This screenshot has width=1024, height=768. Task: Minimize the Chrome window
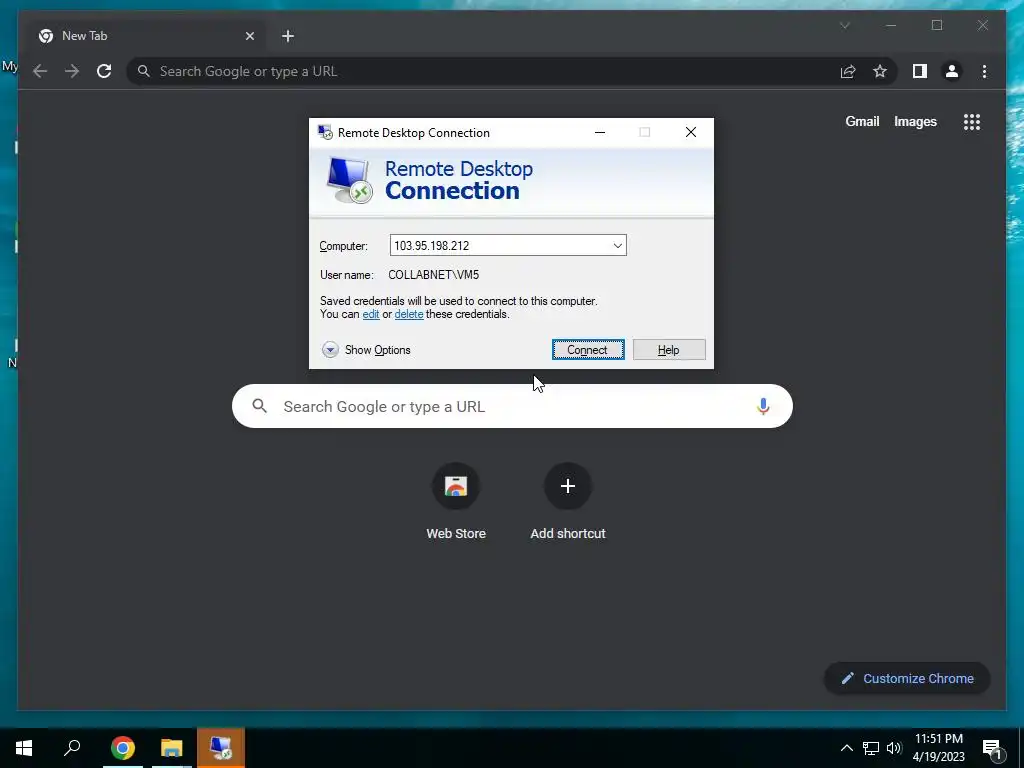[891, 25]
